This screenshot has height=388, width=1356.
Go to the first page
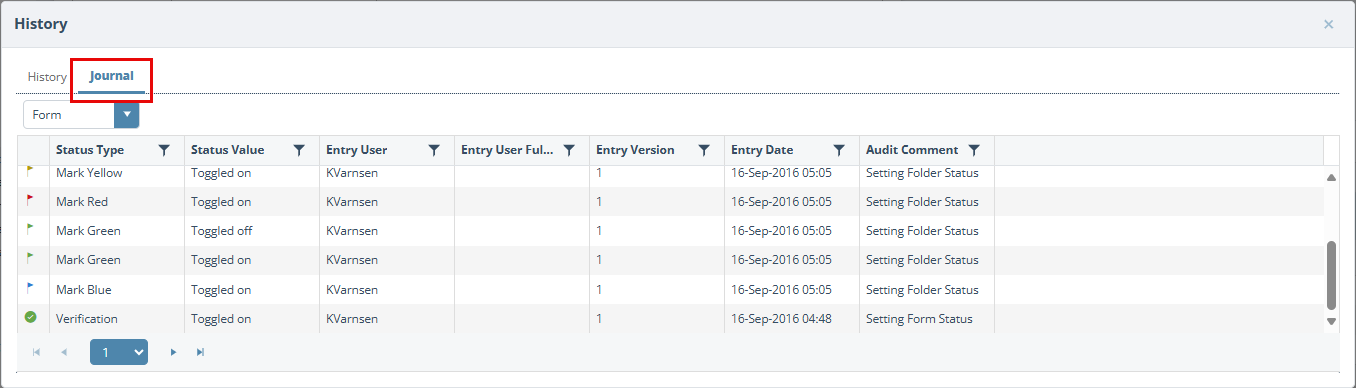pyautogui.click(x=37, y=352)
